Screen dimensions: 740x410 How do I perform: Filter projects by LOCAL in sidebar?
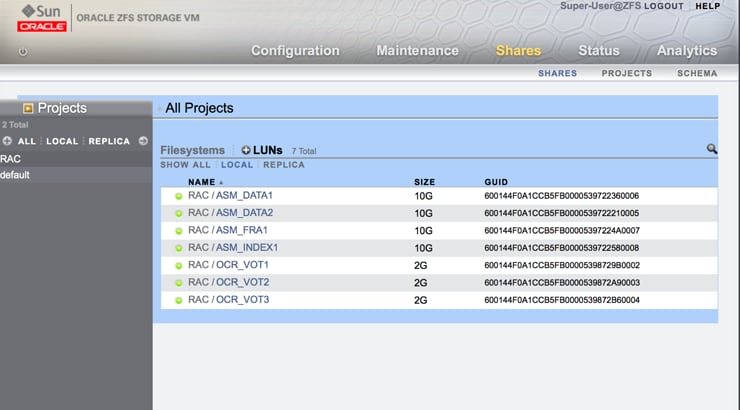62,141
